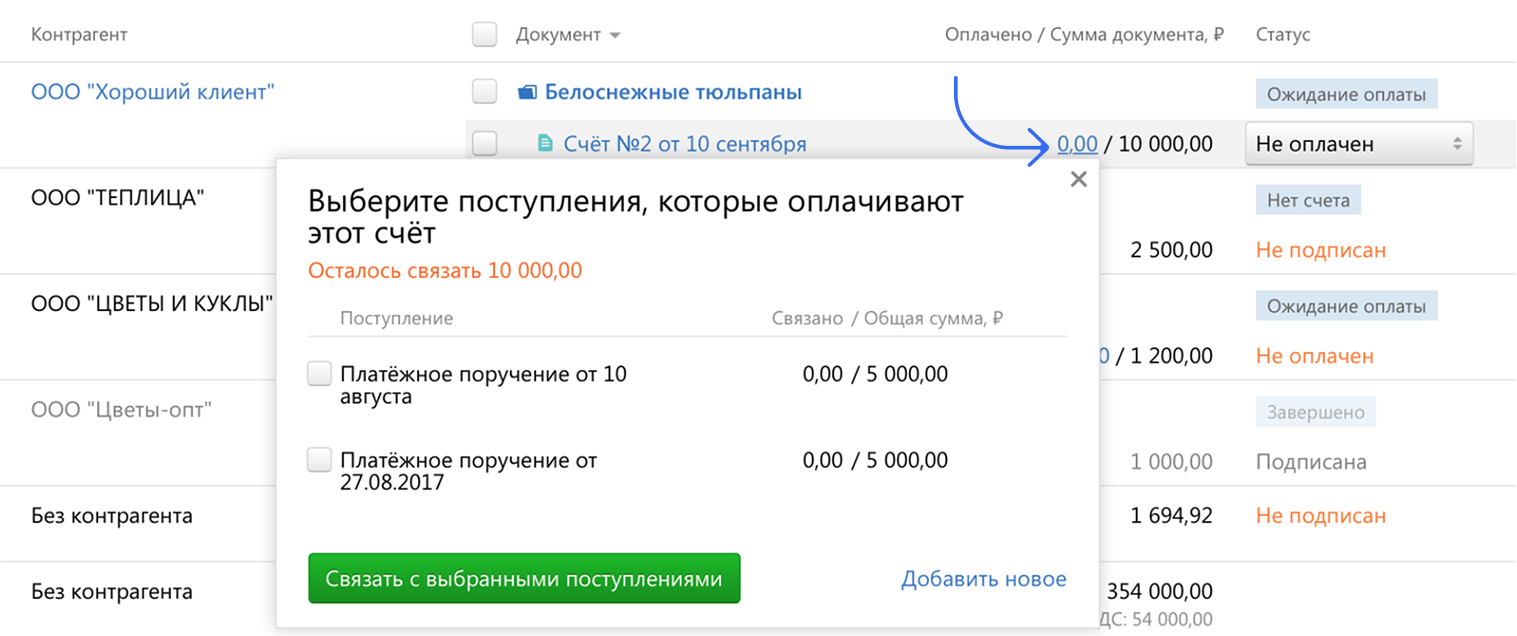Image resolution: width=1517 pixels, height=636 pixels.
Task: Click the Добавить новое link
Action: pyautogui.click(x=983, y=579)
